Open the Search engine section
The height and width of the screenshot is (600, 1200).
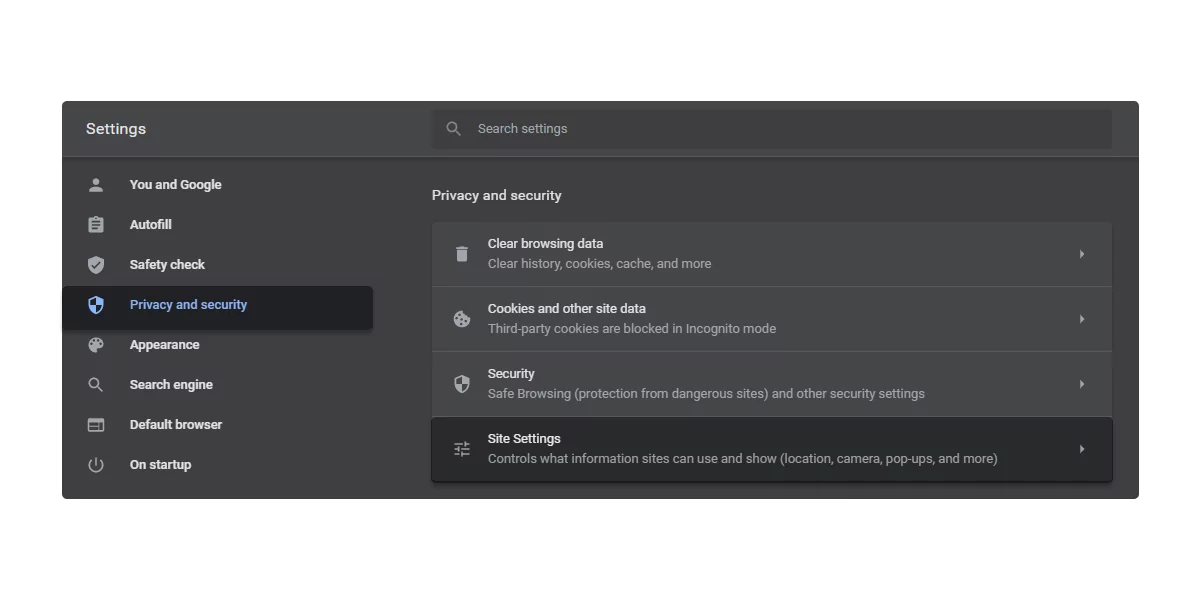coord(217,385)
